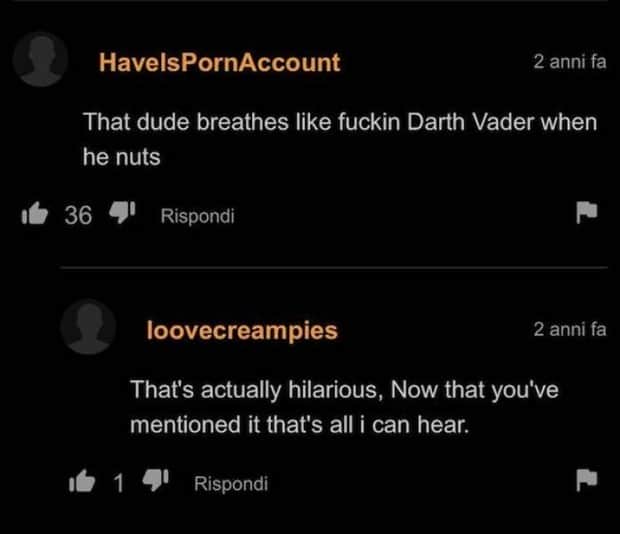Report the reply using its flag icon

586,480
